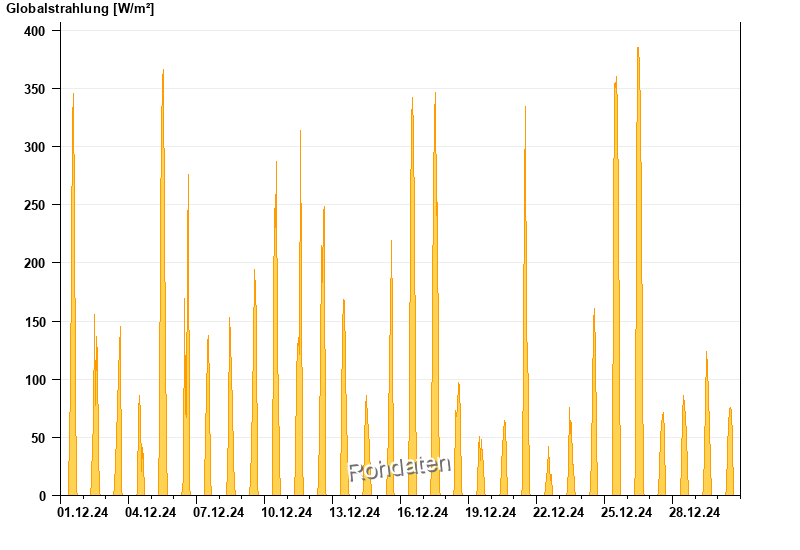Select the 25.12.24 date label
This screenshot has height=550, width=800.
click(627, 513)
